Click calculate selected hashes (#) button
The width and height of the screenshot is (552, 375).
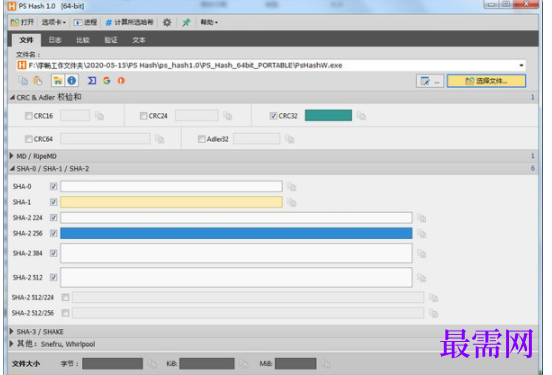click(130, 23)
